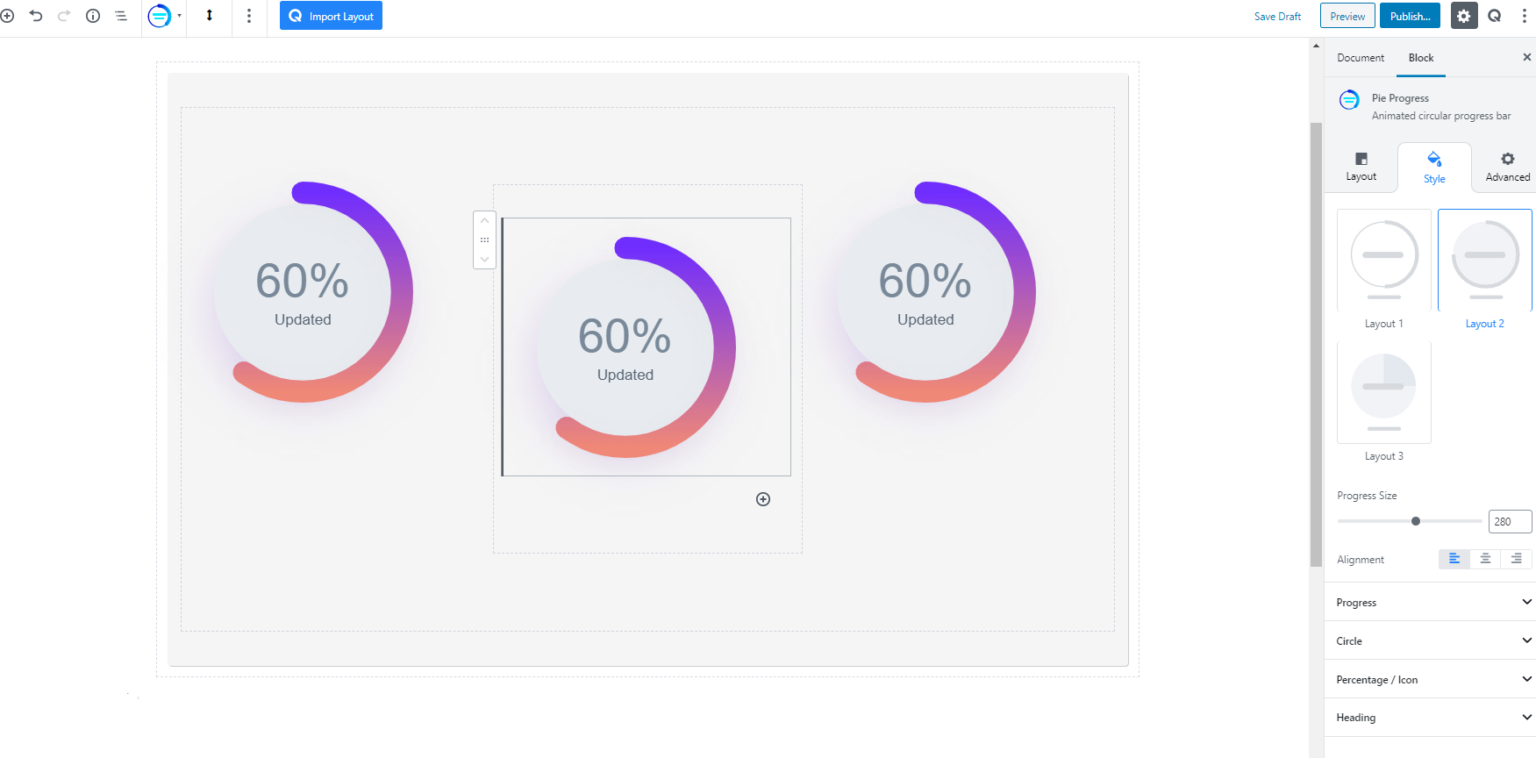Click the Pie Progress block type switcher icon
Image resolution: width=1536 pixels, height=758 pixels.
tap(160, 16)
